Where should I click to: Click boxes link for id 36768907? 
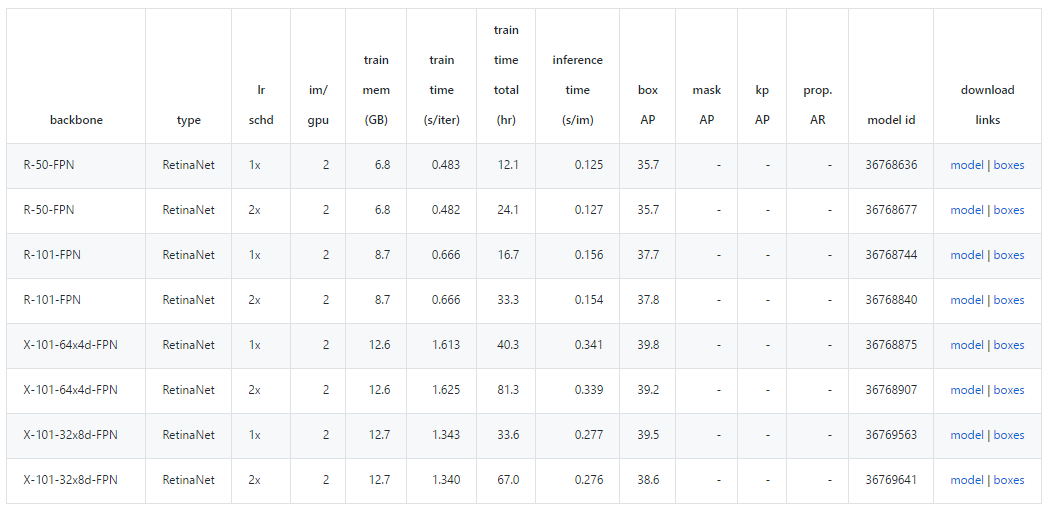pos(1008,390)
